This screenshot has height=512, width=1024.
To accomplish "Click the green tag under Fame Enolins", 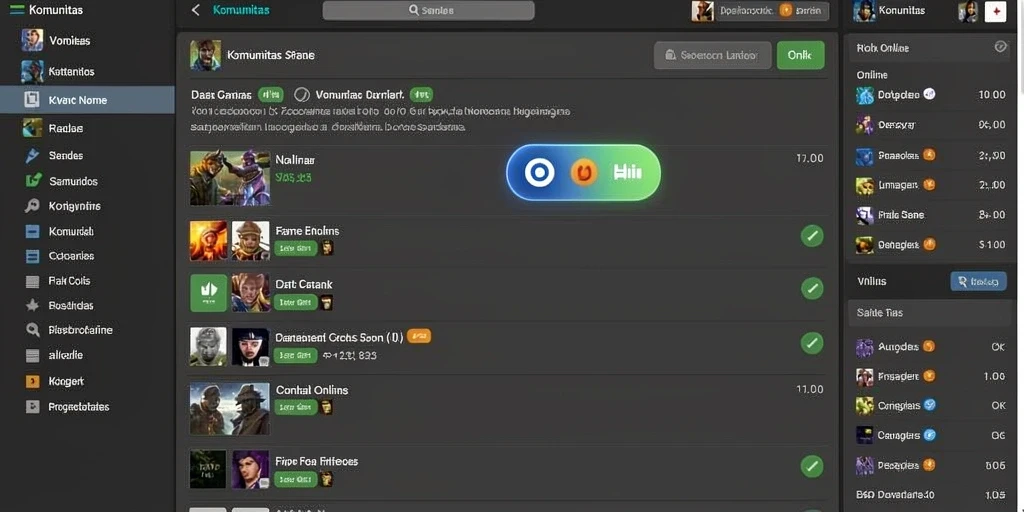I will click(x=295, y=248).
